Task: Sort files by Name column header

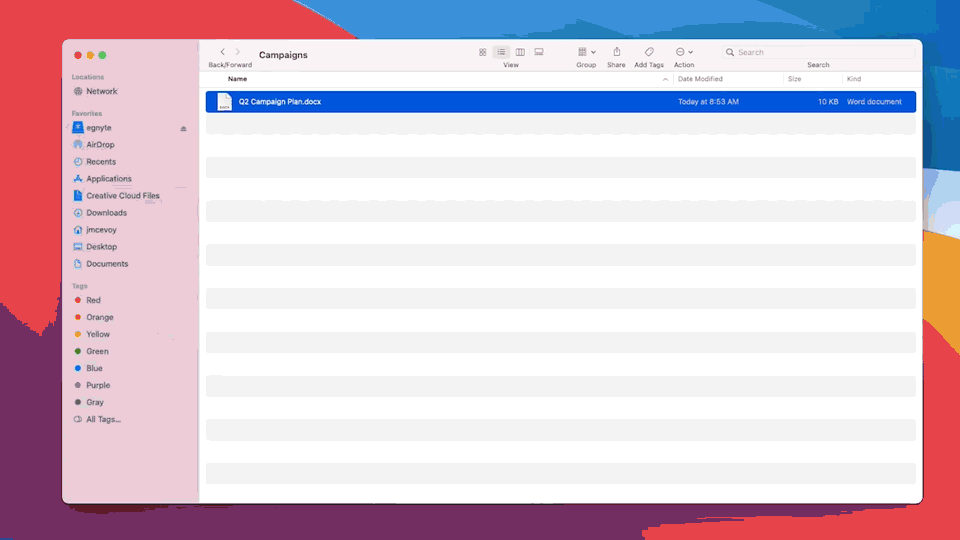Action: [238, 79]
